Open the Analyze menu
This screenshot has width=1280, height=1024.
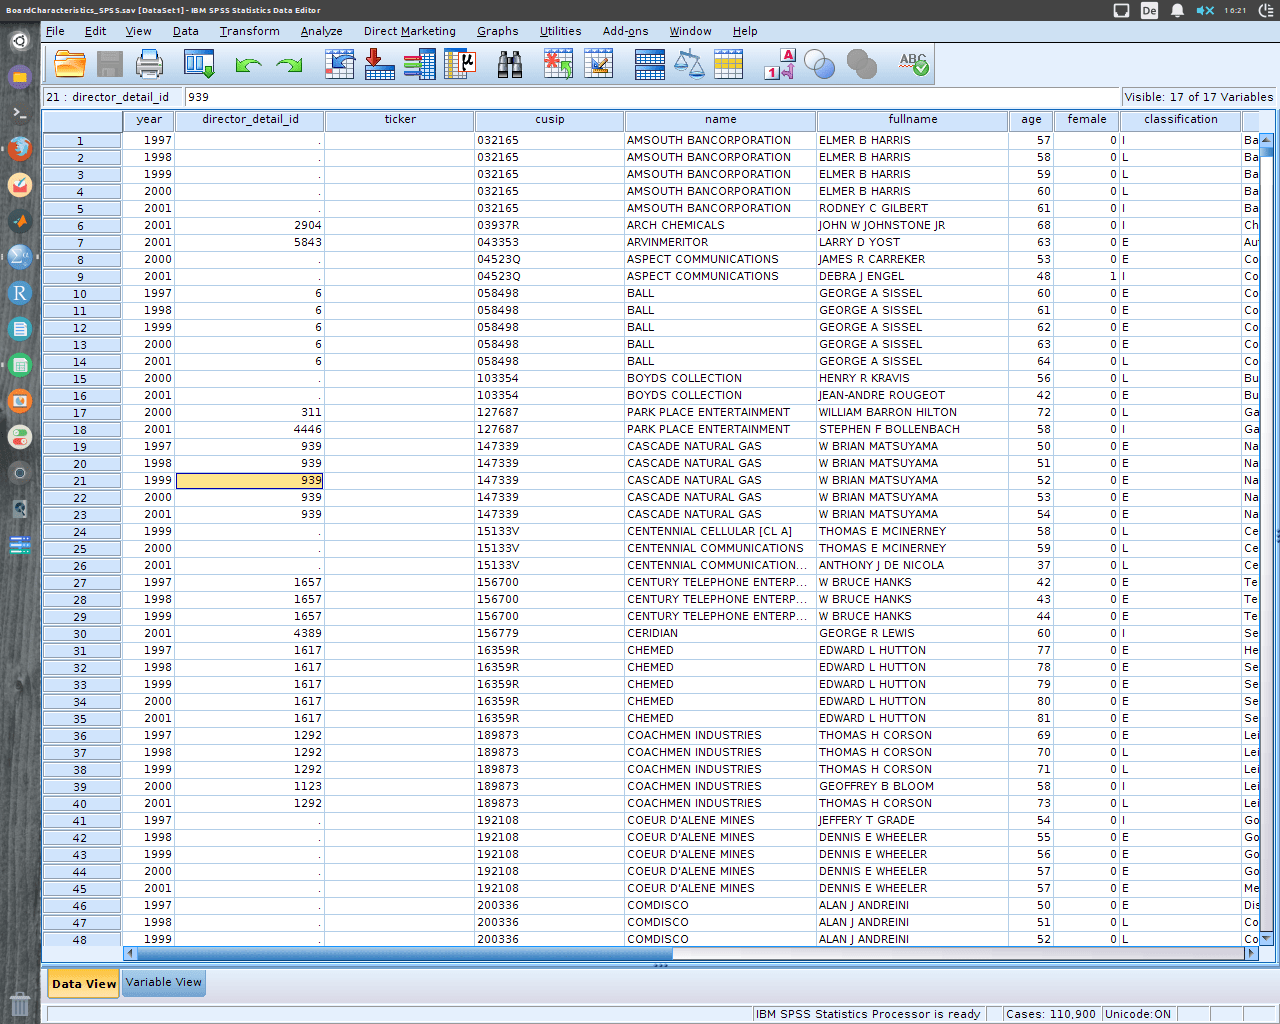321,31
